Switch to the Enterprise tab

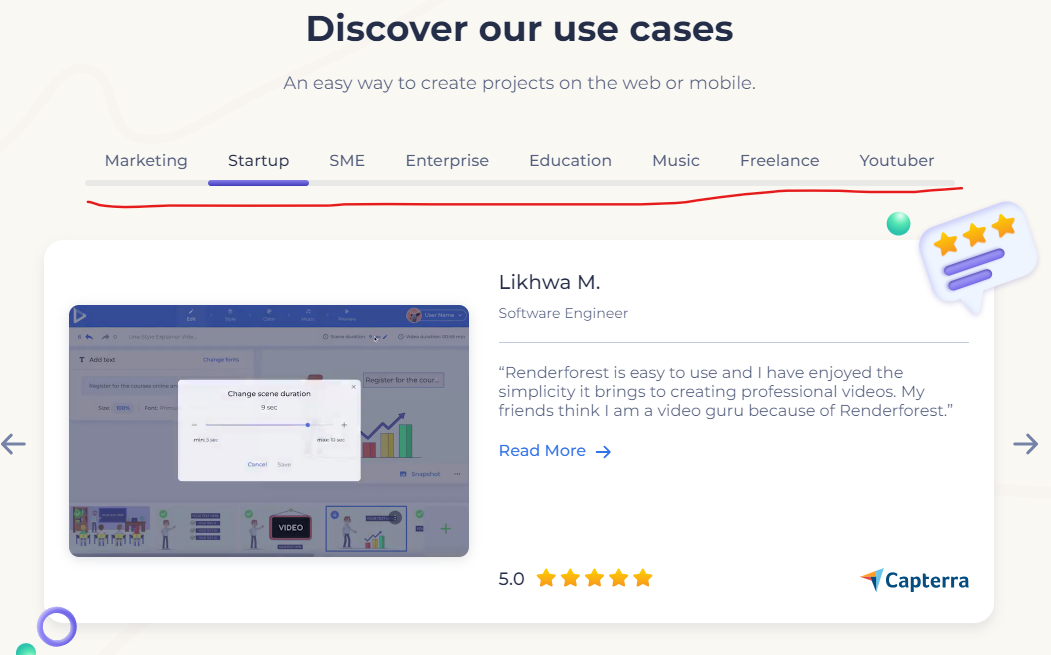click(x=447, y=161)
